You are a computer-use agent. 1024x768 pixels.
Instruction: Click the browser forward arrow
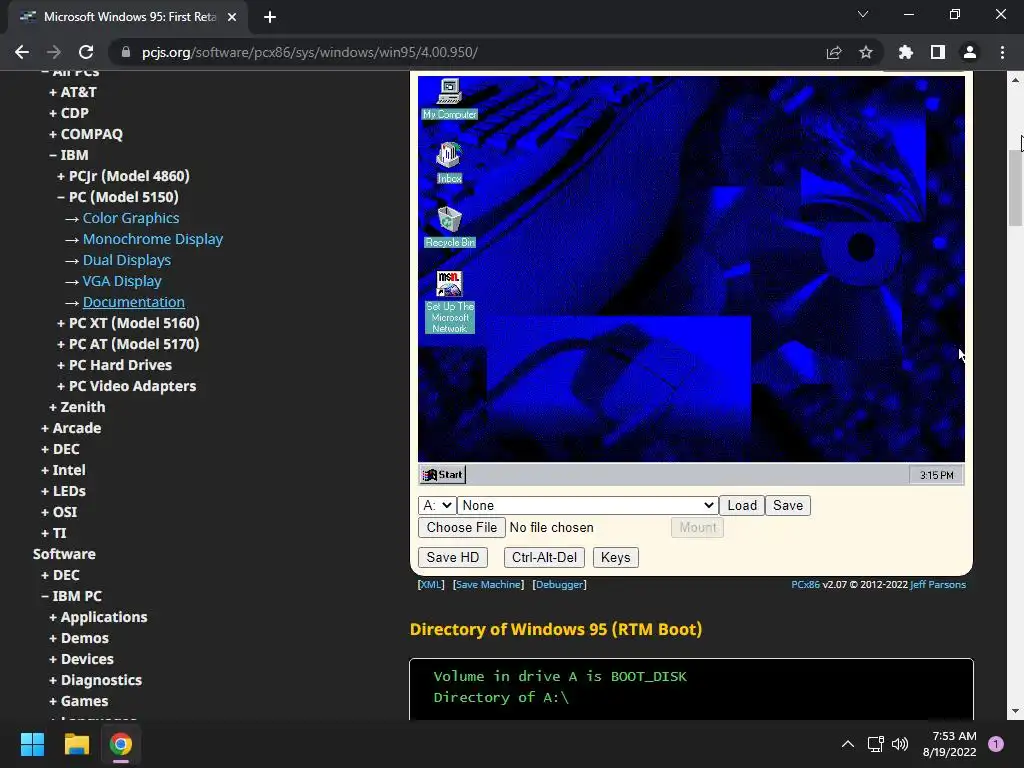[54, 52]
